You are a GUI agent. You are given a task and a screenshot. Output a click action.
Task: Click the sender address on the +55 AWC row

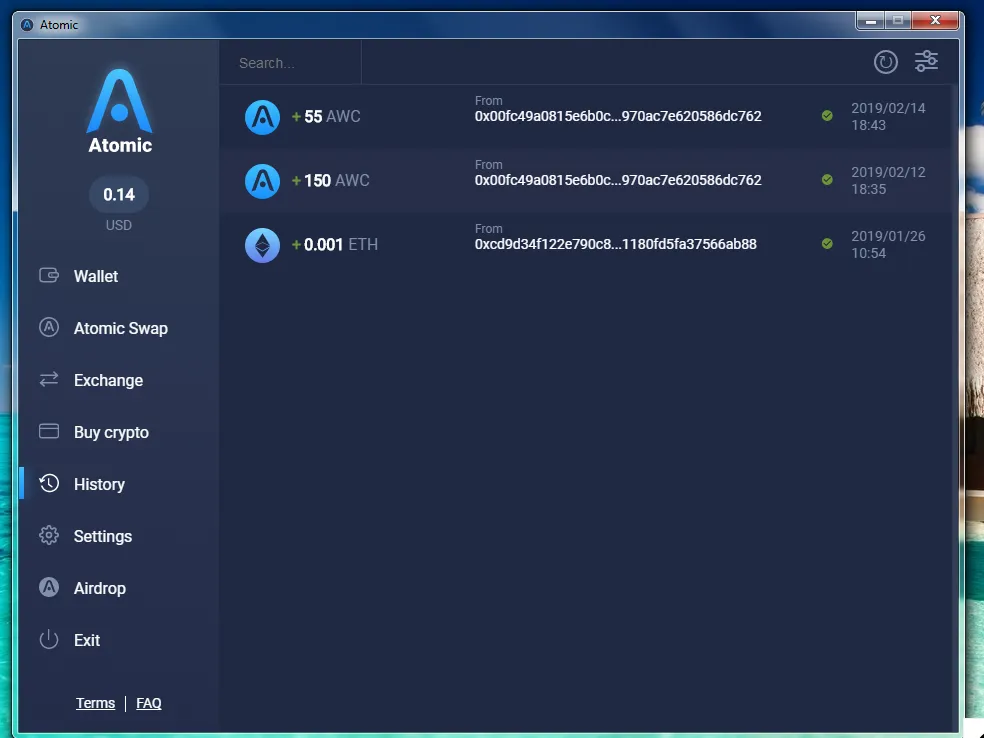(x=618, y=116)
